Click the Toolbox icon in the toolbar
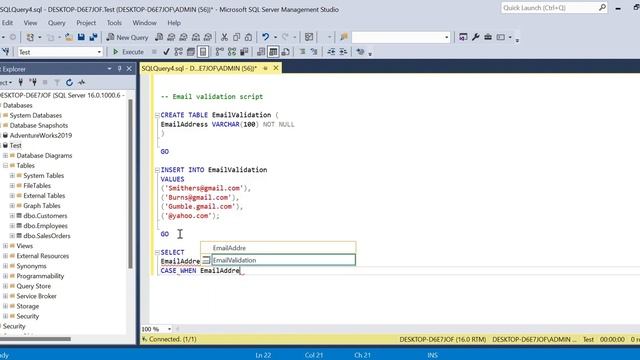Screen dimensions: 640x360 click(488, 37)
